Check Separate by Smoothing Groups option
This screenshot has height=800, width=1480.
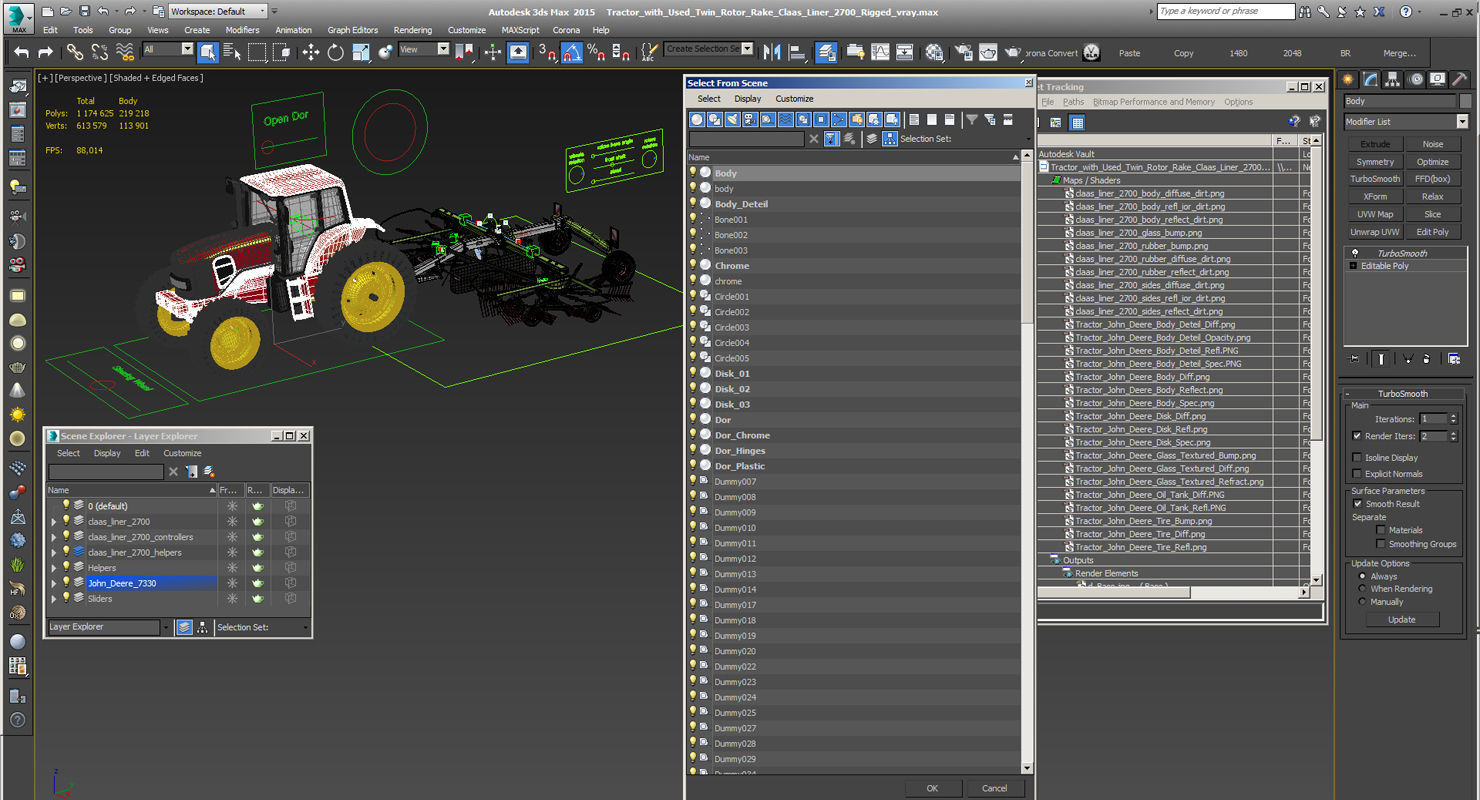point(1381,544)
